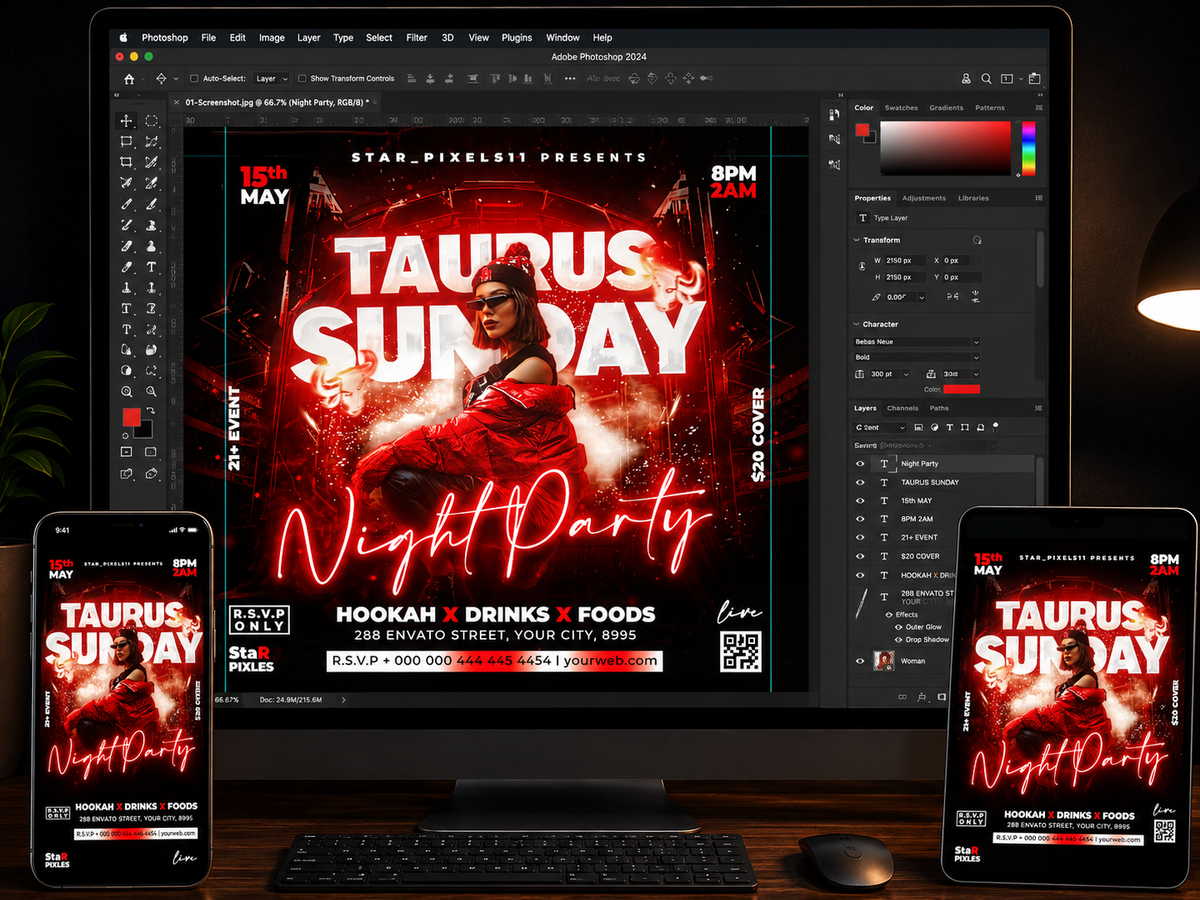Hide the 8PM 2AM layer
This screenshot has width=1200, height=900.
point(860,519)
